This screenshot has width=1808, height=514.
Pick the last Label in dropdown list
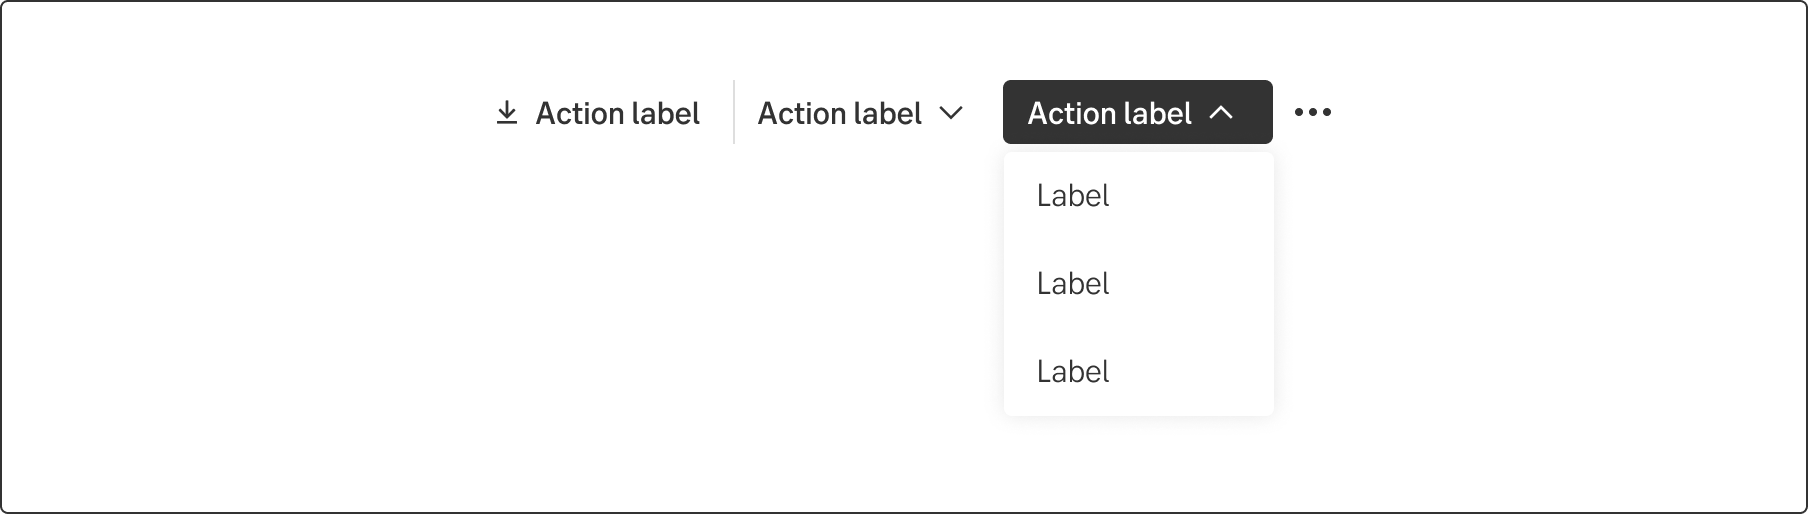pos(1073,372)
